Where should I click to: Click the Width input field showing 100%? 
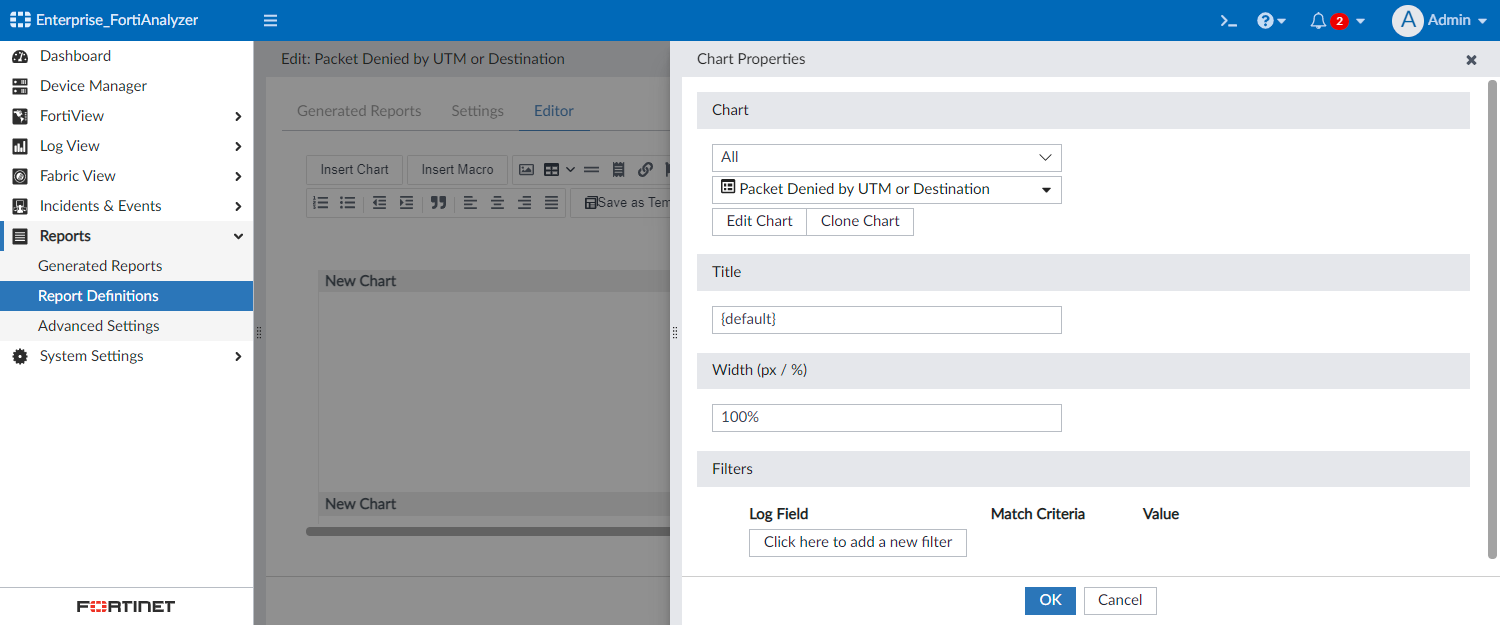pyautogui.click(x=886, y=417)
